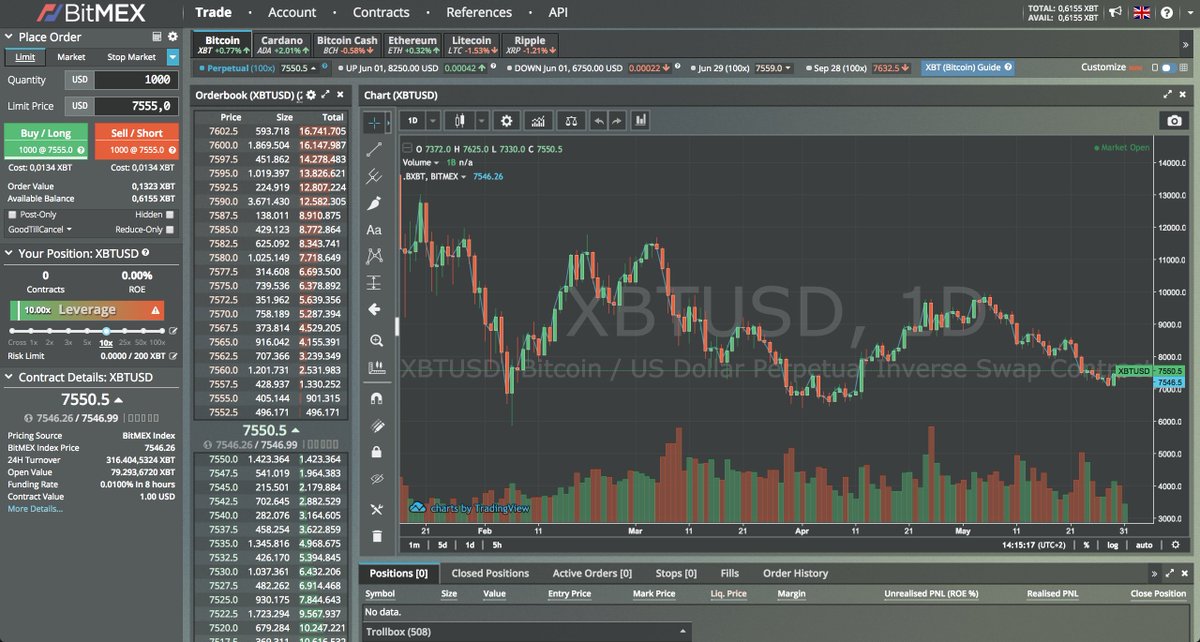Switch to the Order History tab
This screenshot has height=642, width=1200.
pyautogui.click(x=795, y=573)
